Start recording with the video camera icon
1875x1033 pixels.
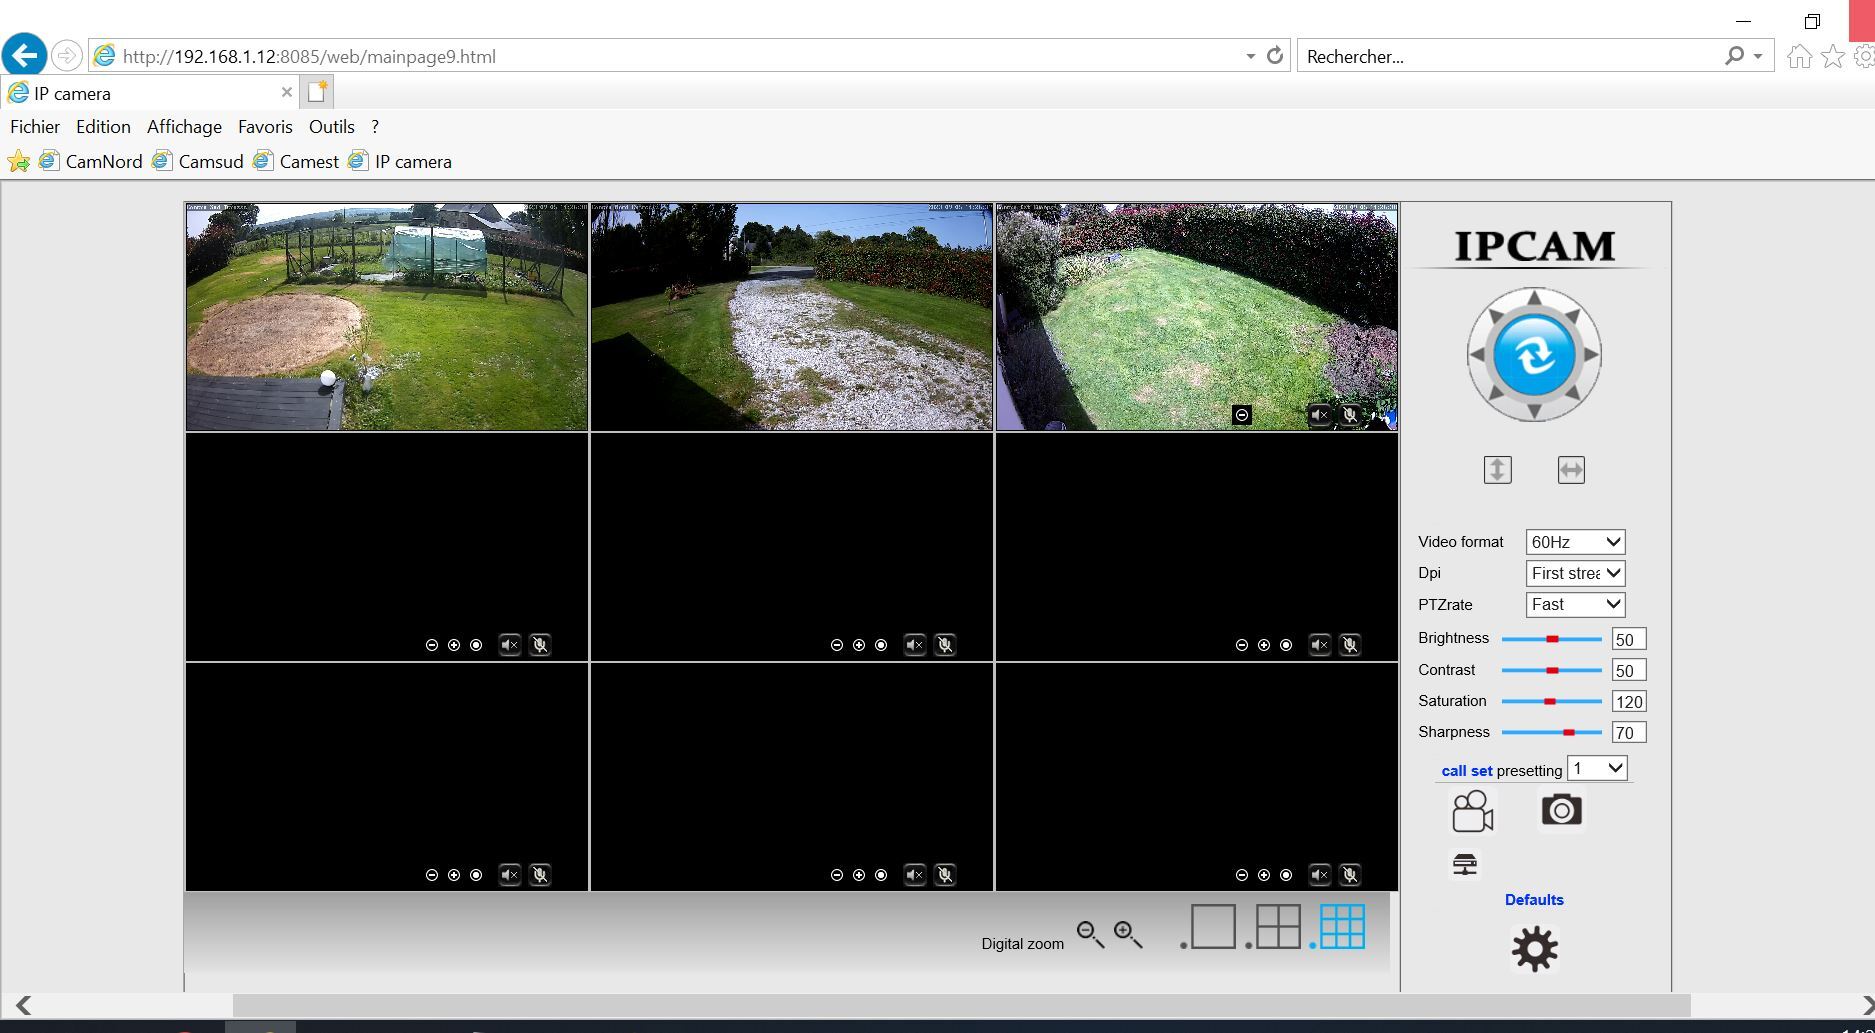pyautogui.click(x=1472, y=811)
